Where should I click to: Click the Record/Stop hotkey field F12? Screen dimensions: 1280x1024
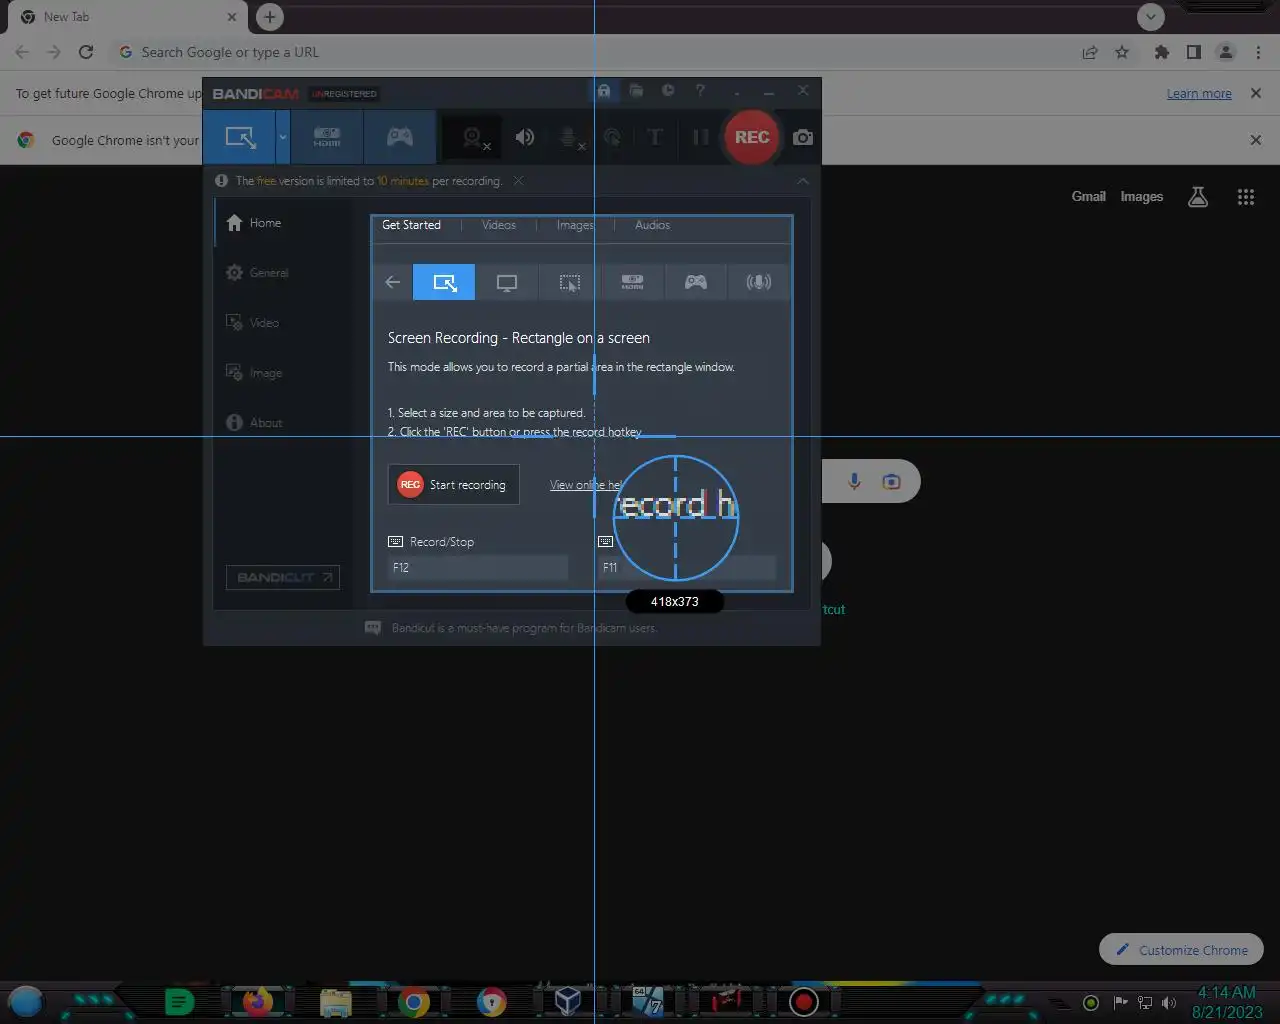click(x=478, y=567)
